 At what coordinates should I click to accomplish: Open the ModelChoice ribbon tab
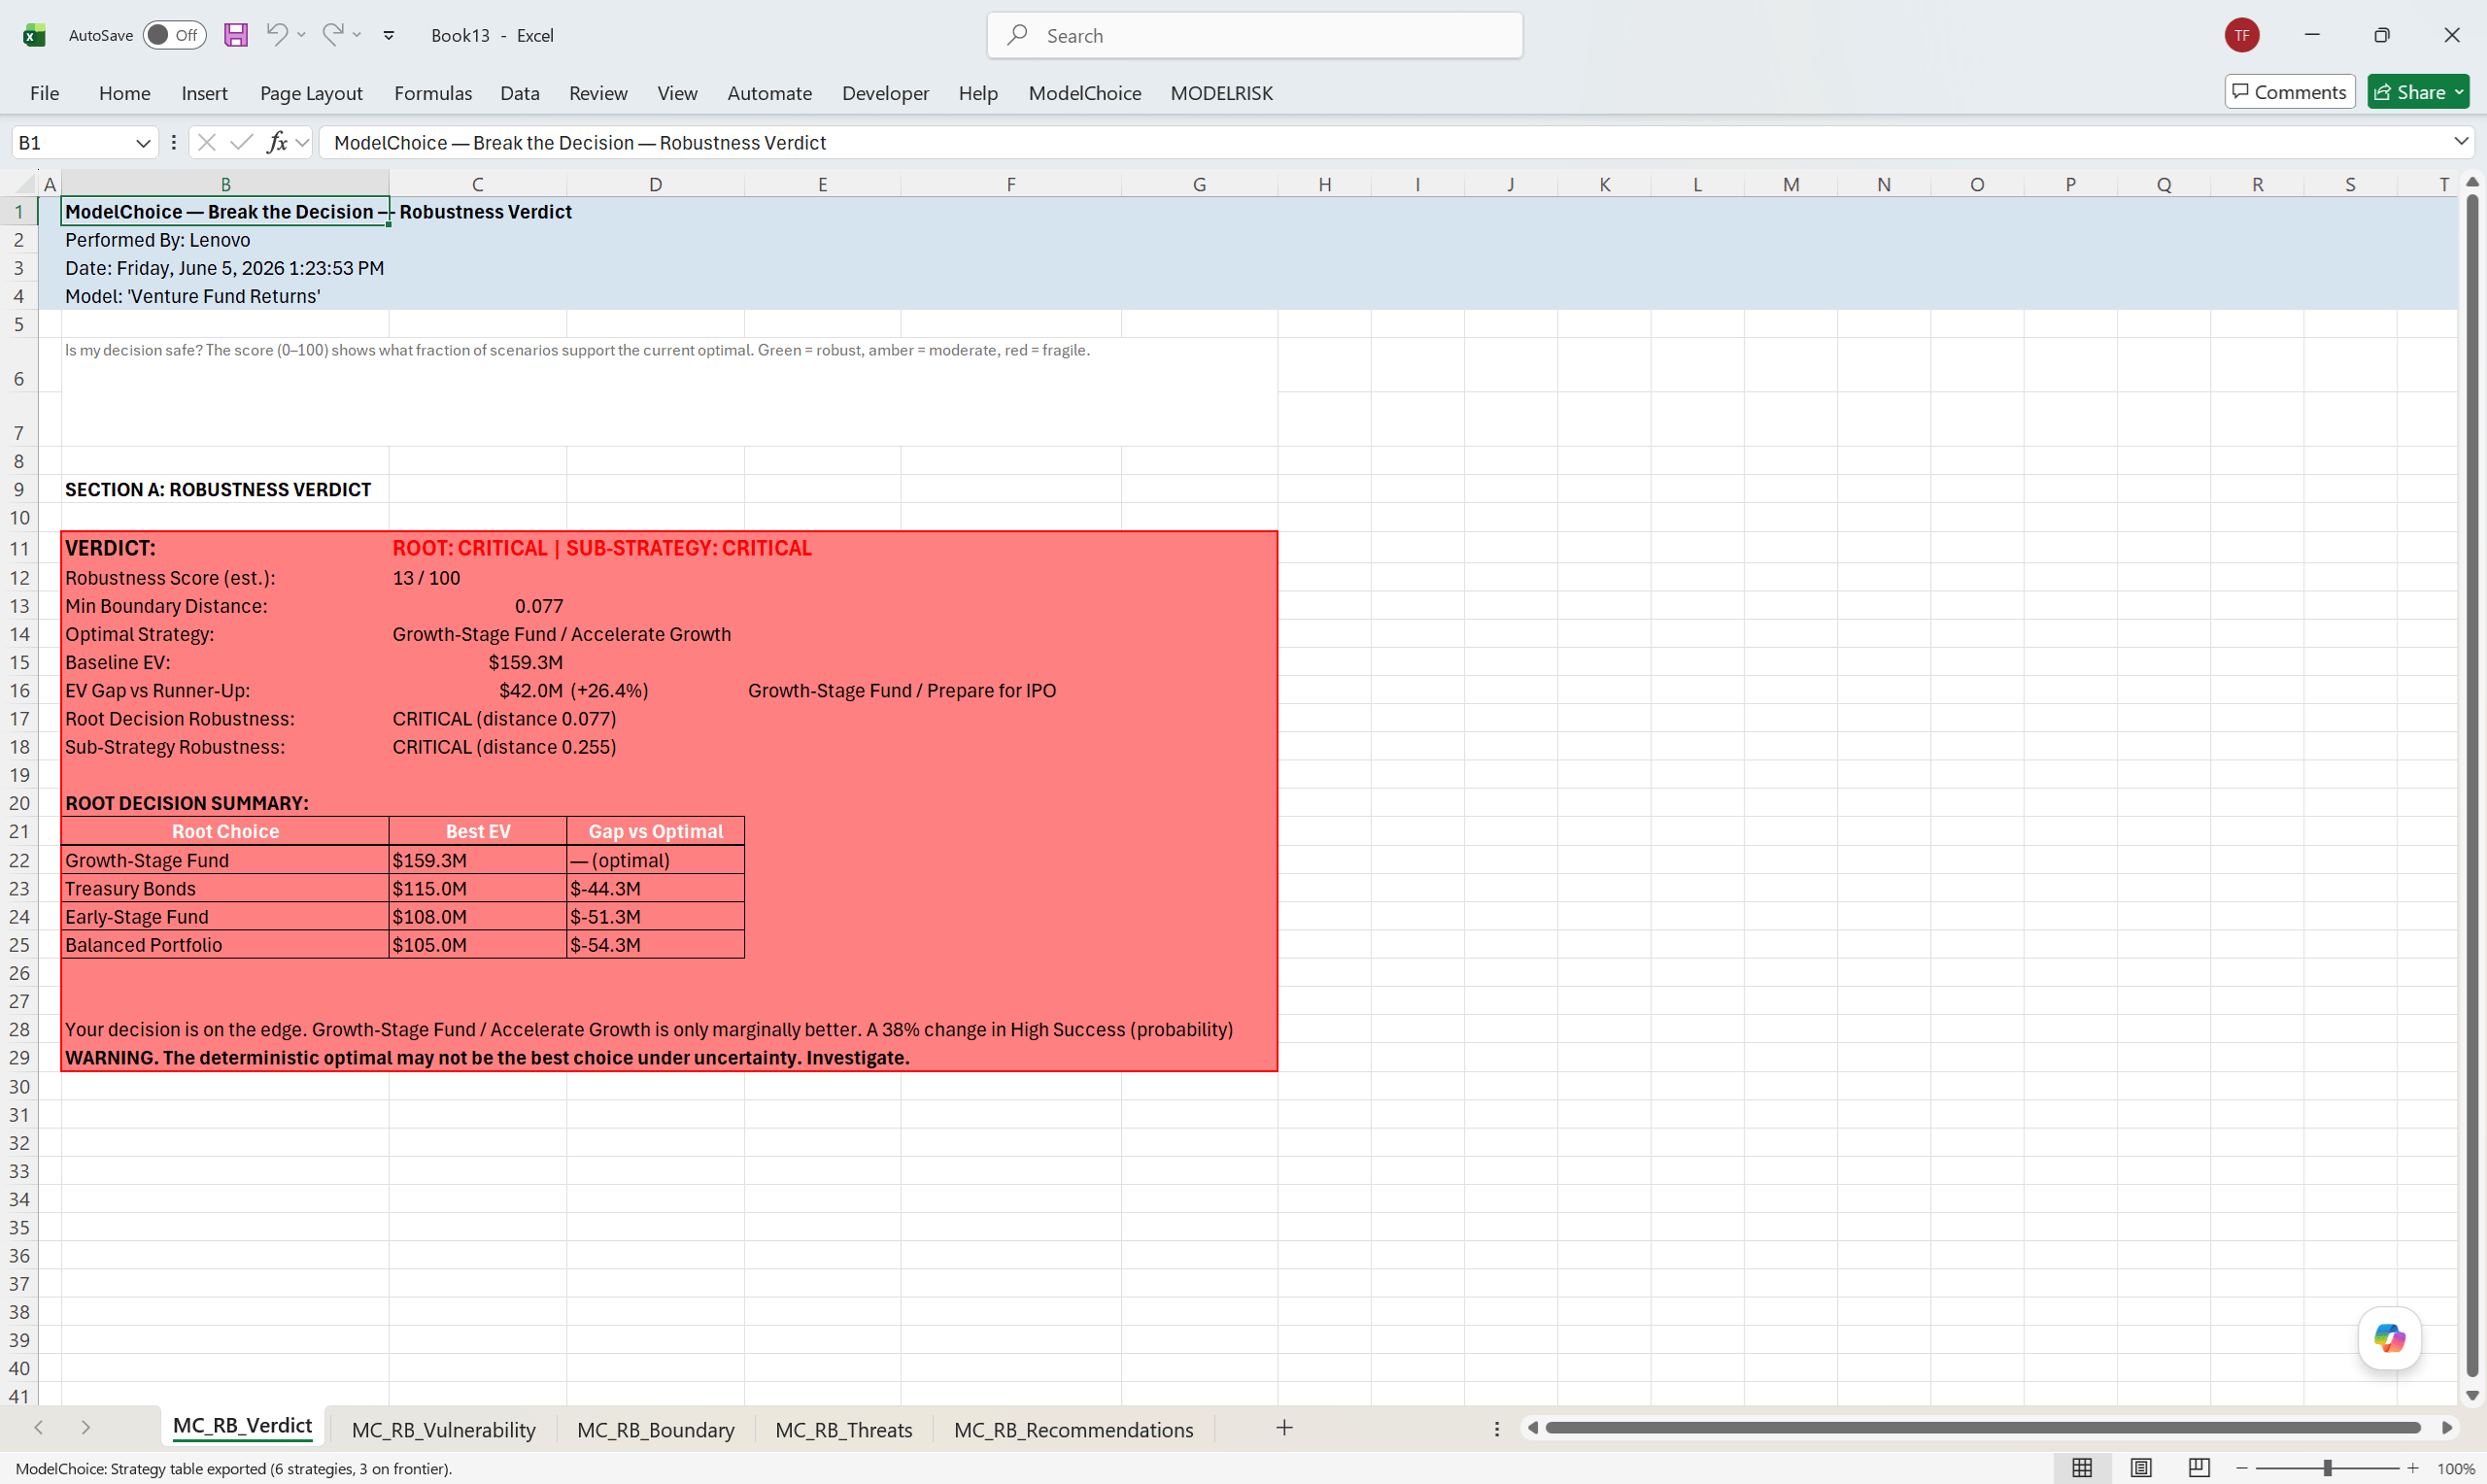1085,93
